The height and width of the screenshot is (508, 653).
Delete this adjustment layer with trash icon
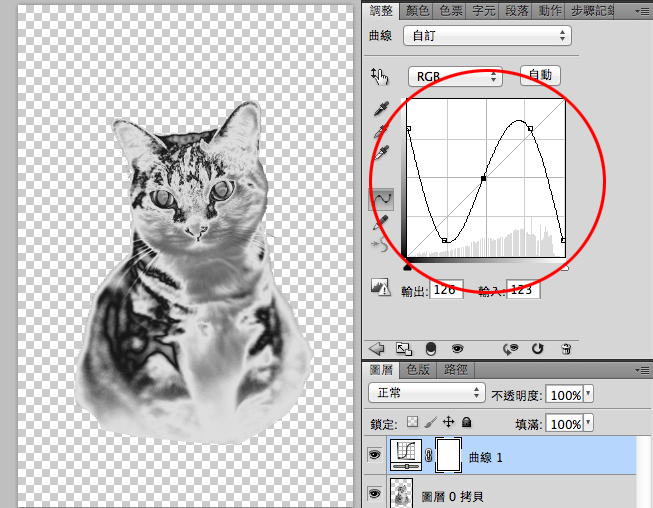(566, 349)
